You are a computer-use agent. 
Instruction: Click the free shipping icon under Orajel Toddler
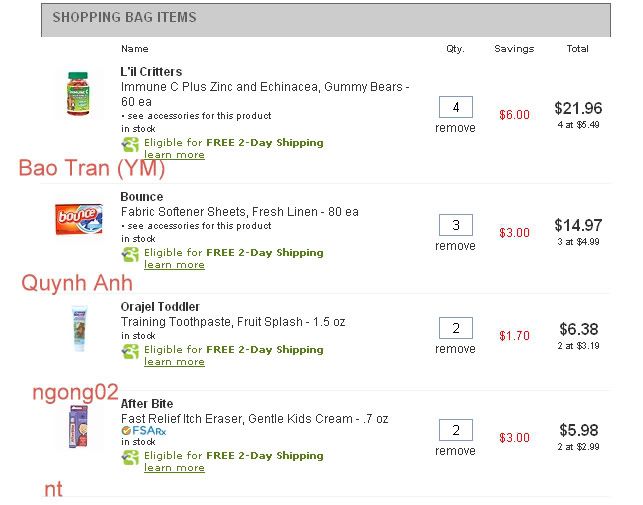(130, 352)
